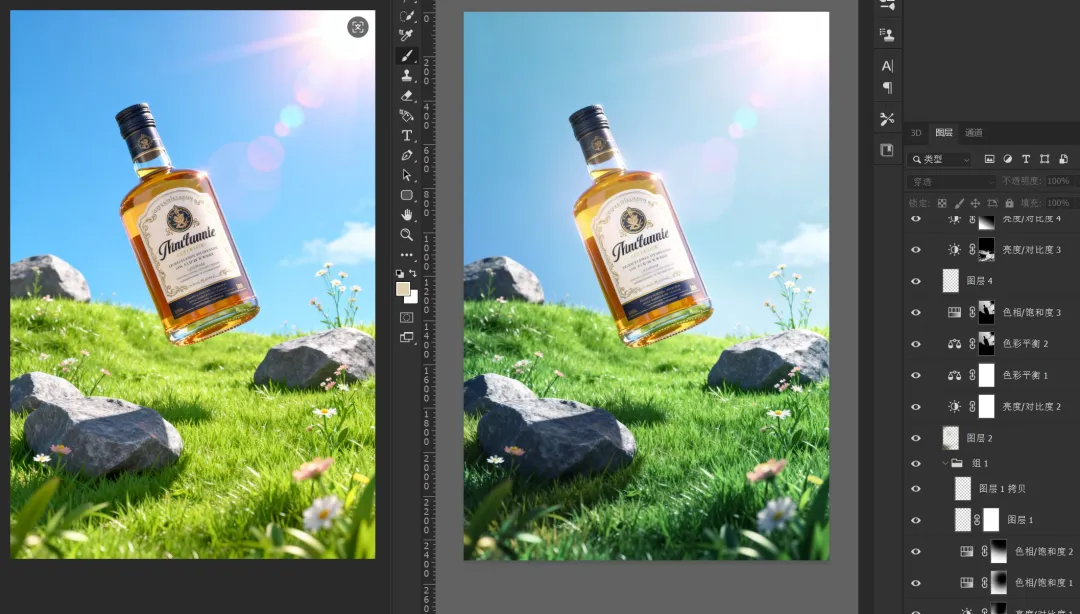This screenshot has width=1080, height=614.
Task: Toggle visibility of 色彩平衡 1 layer
Action: (x=916, y=375)
